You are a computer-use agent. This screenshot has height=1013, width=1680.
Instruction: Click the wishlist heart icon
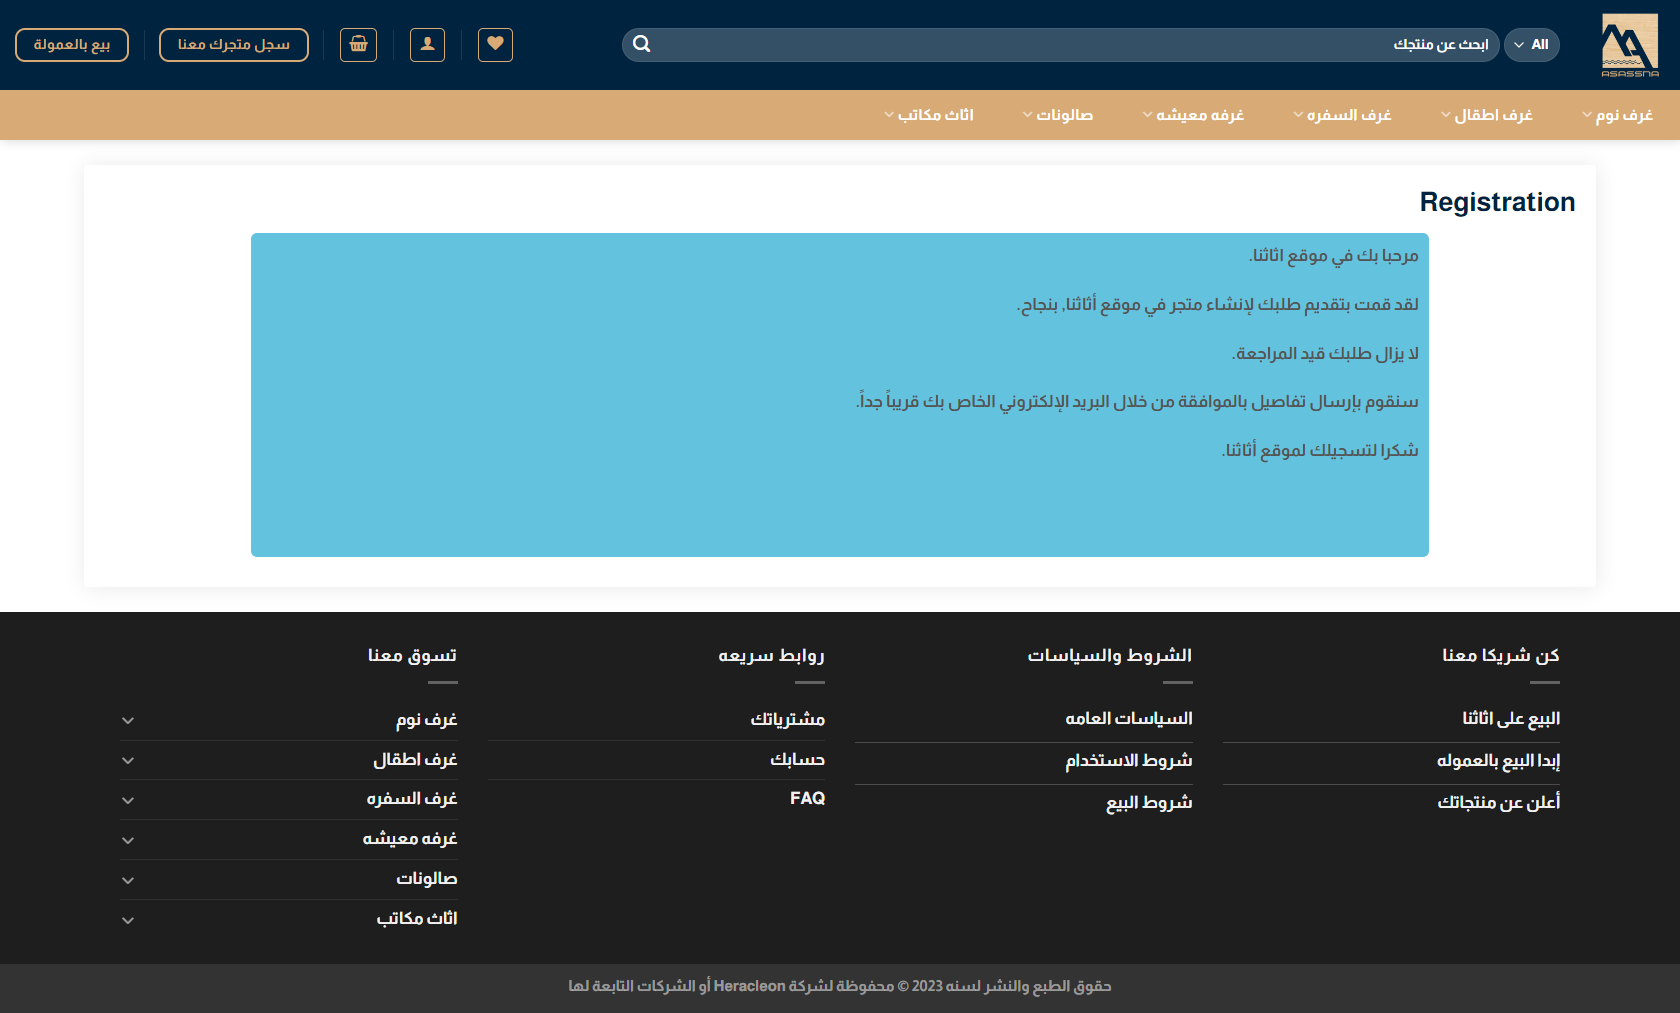[x=495, y=45]
